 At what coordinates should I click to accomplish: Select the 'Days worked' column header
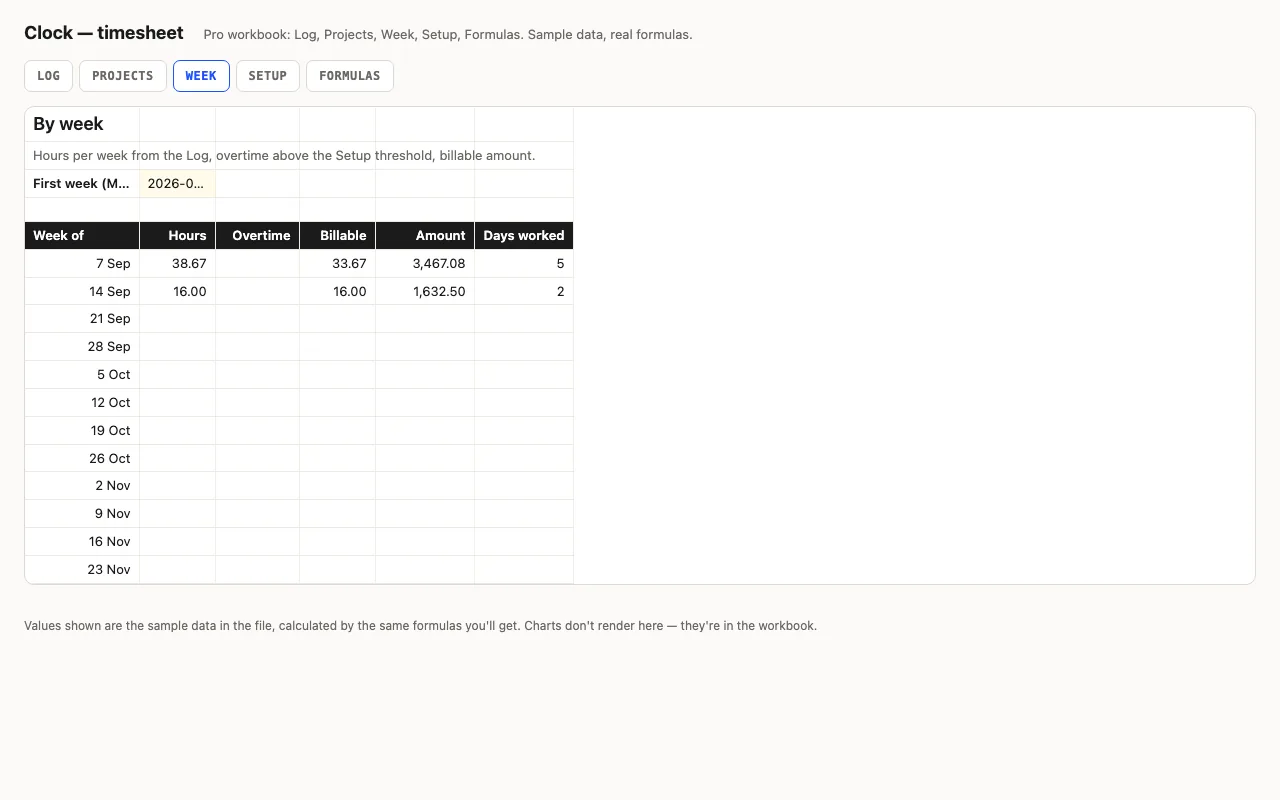524,236
